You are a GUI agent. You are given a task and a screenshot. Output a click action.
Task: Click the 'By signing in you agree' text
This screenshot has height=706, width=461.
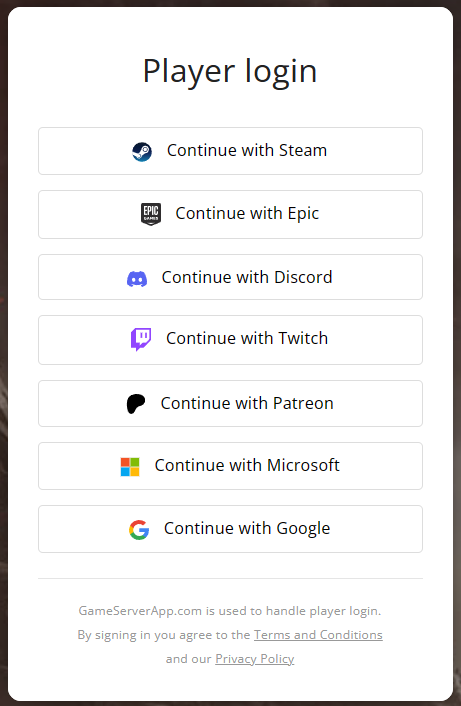point(164,635)
